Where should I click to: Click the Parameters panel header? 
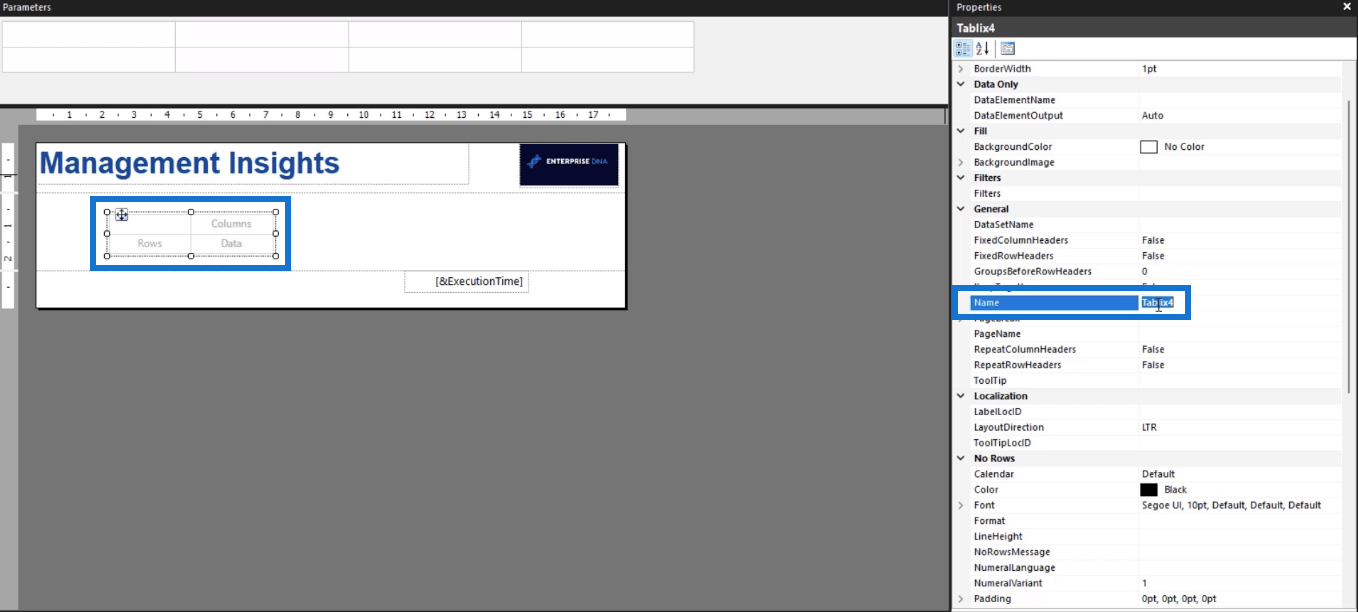pyautogui.click(x=474, y=7)
